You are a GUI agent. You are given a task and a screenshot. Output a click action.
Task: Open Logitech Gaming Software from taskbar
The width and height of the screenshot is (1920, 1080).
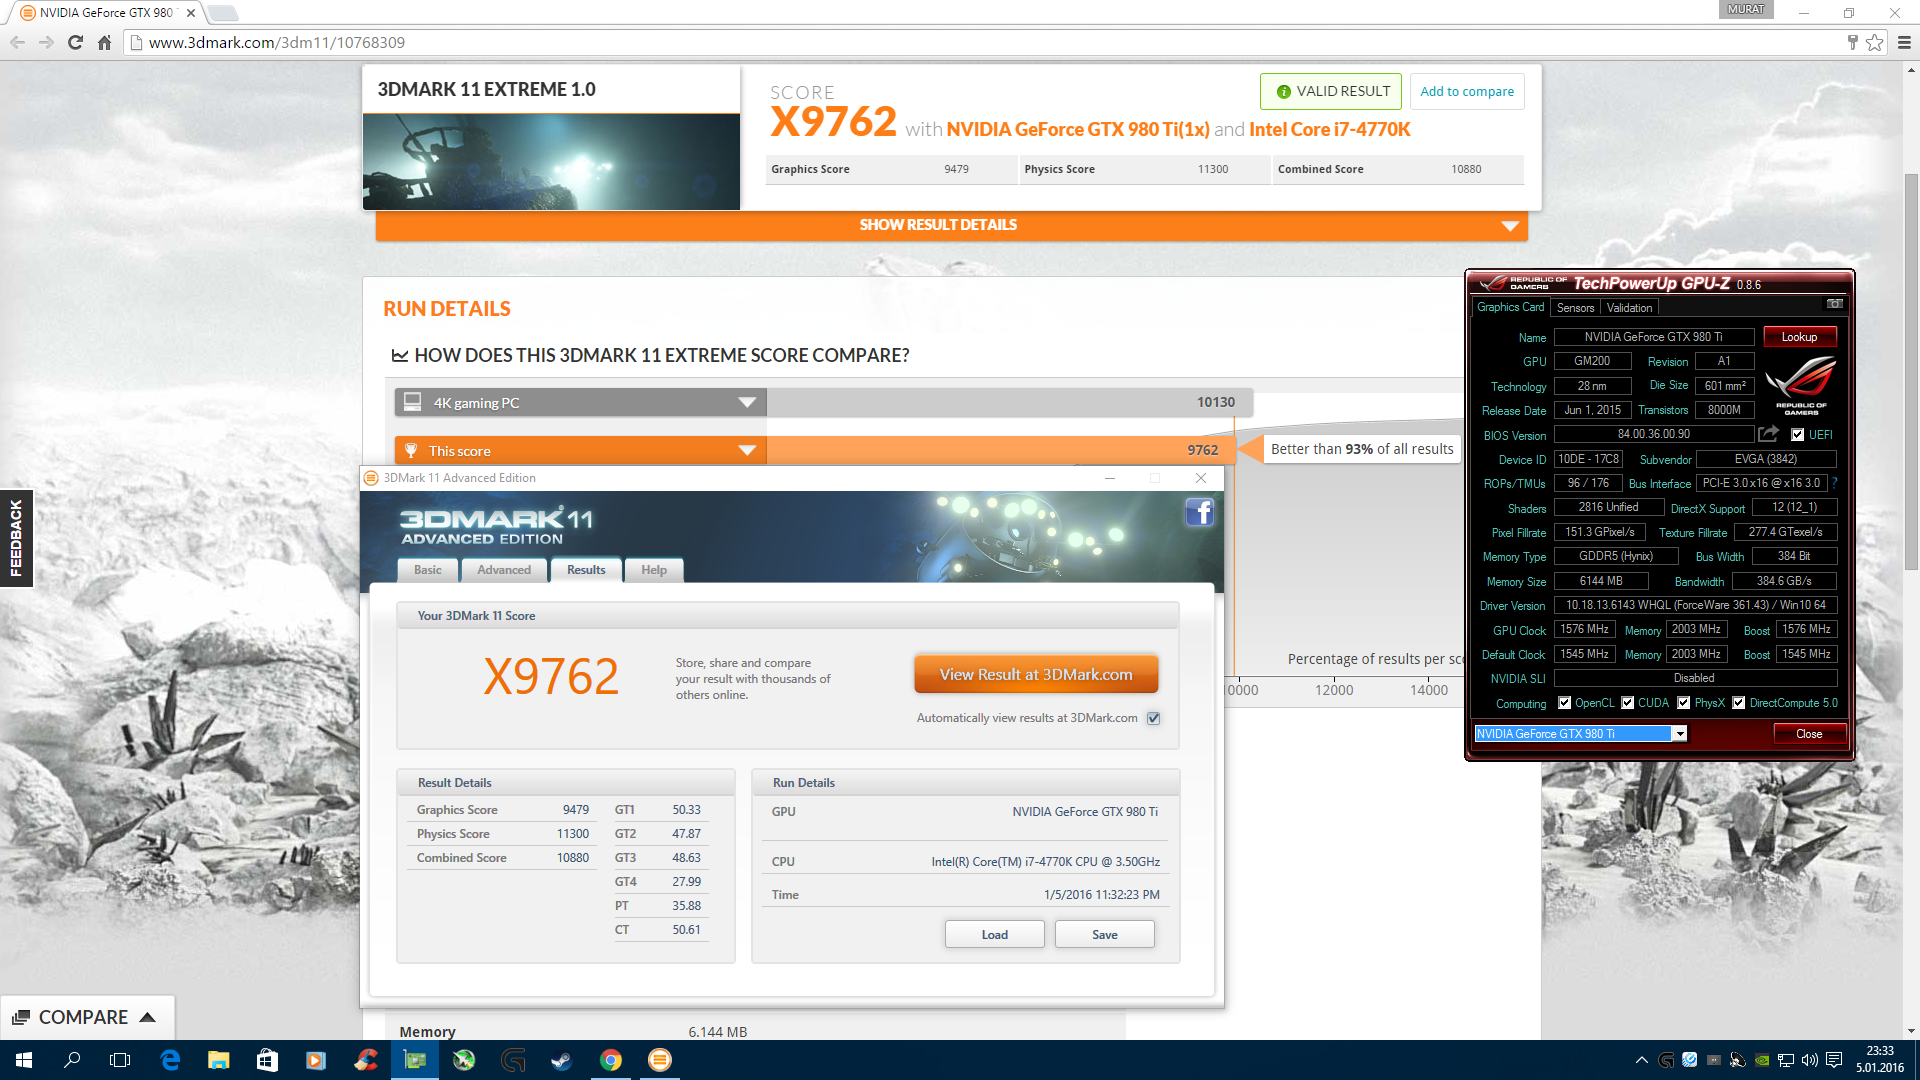513,1060
